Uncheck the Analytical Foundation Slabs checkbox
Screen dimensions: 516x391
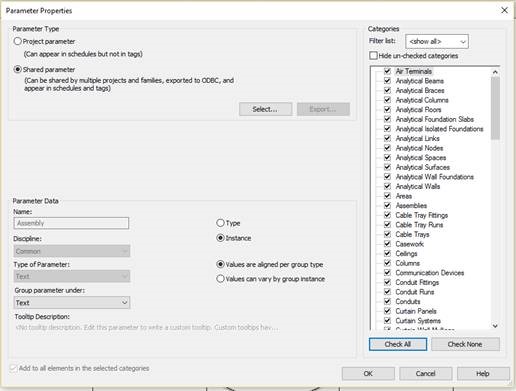387,119
